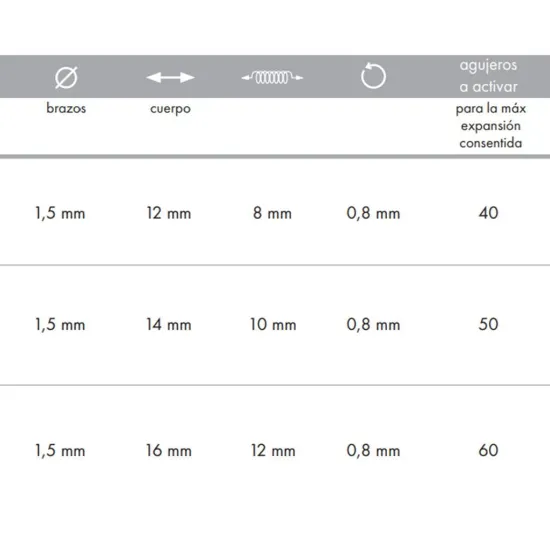Select 1,5 mm brazos value in last row
This screenshot has width=550, height=550.
[60, 451]
